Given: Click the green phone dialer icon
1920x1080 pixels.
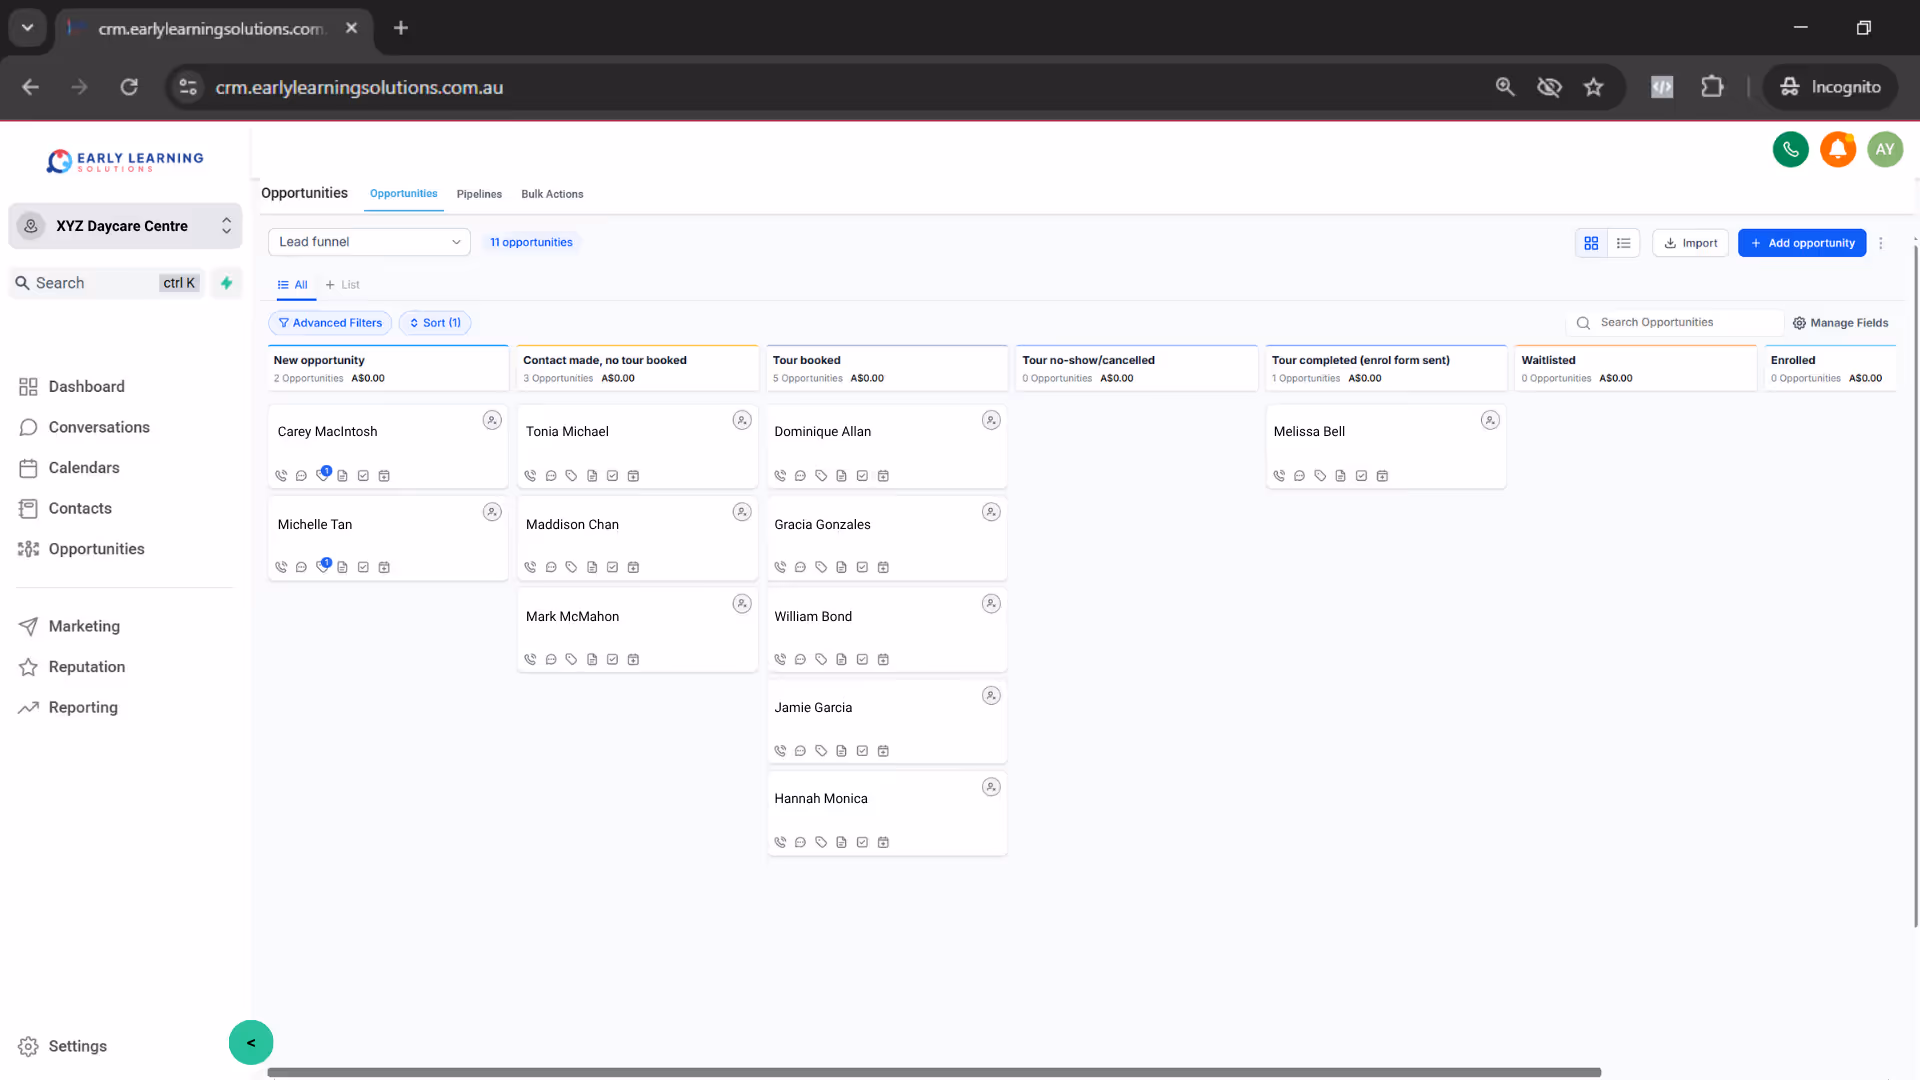Looking at the screenshot, I should click(1790, 150).
